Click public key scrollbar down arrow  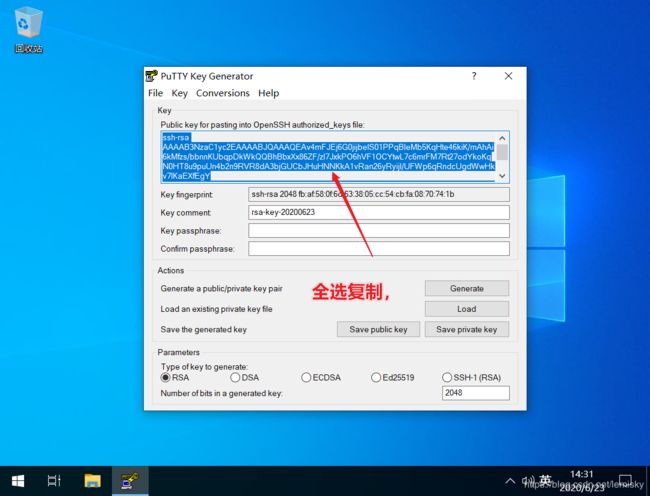coord(502,176)
